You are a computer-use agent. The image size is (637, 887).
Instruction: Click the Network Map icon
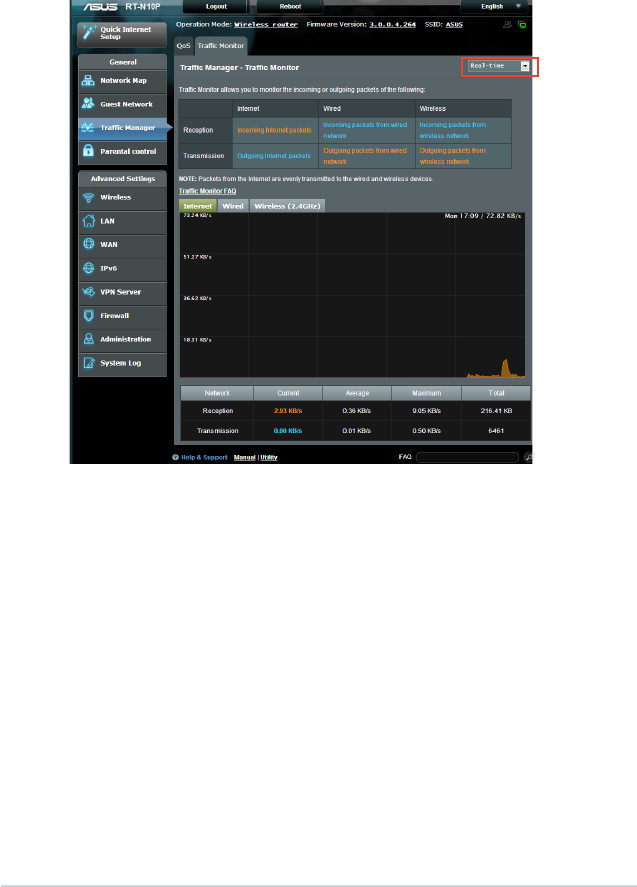[88, 80]
